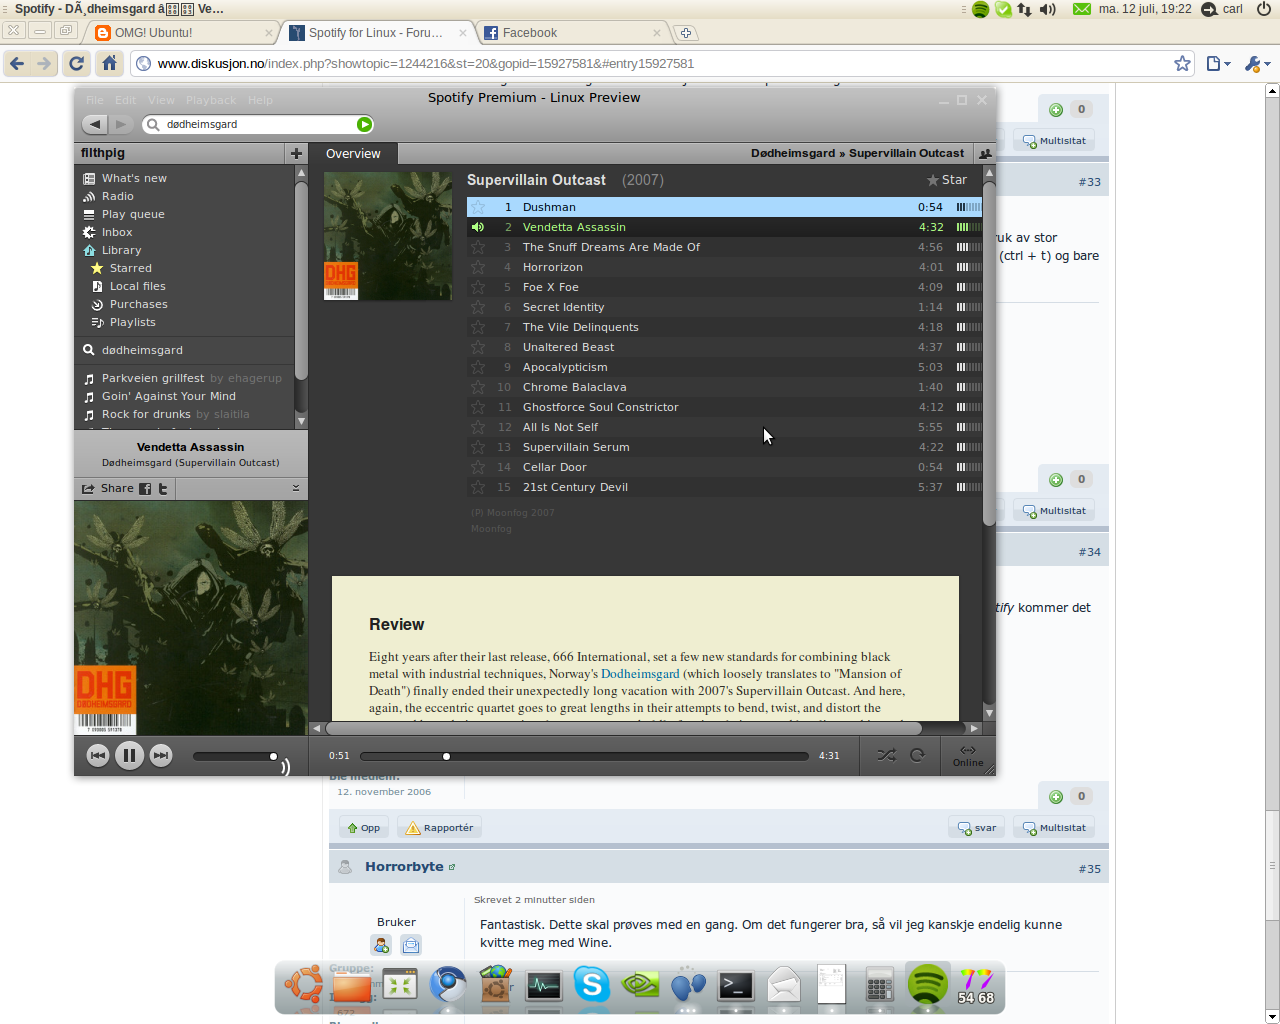Open What's new in sidebar
This screenshot has width=1280, height=1024.
pos(134,178)
